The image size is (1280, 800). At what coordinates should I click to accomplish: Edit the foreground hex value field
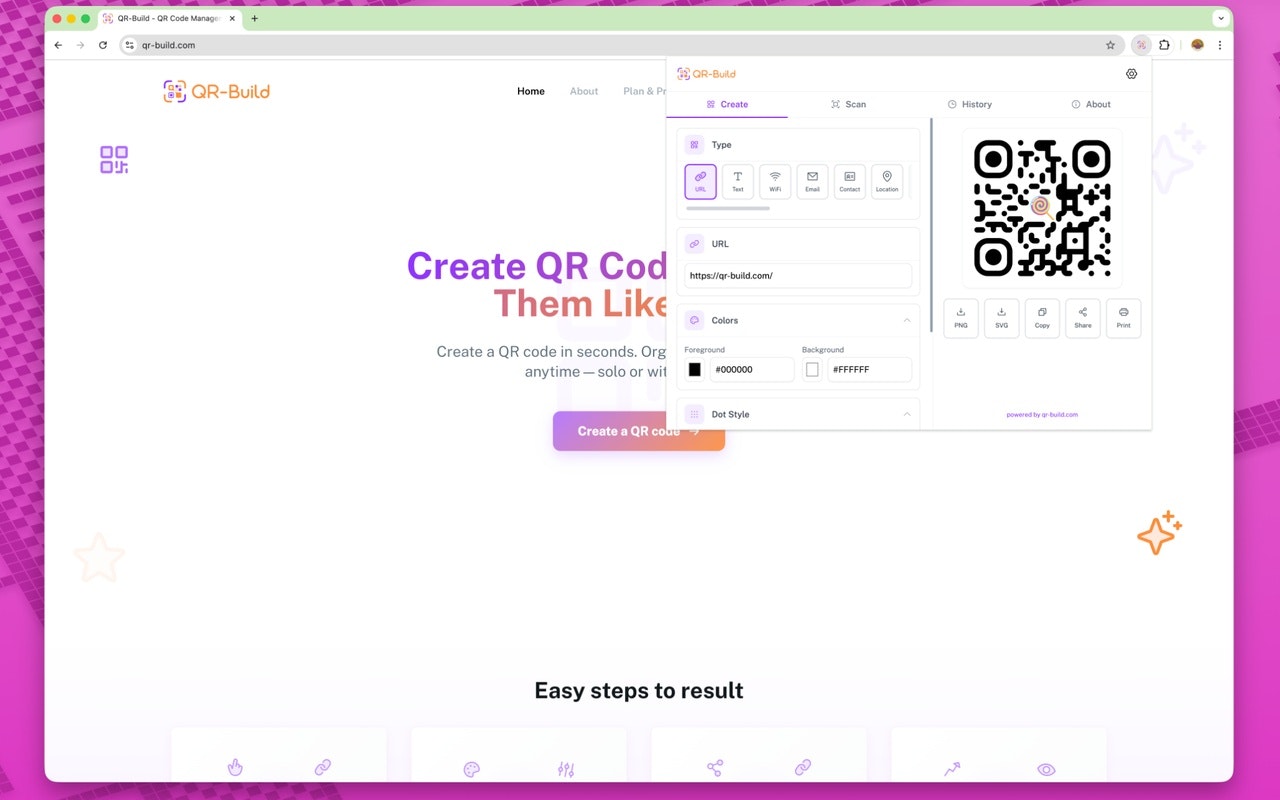pyautogui.click(x=752, y=370)
